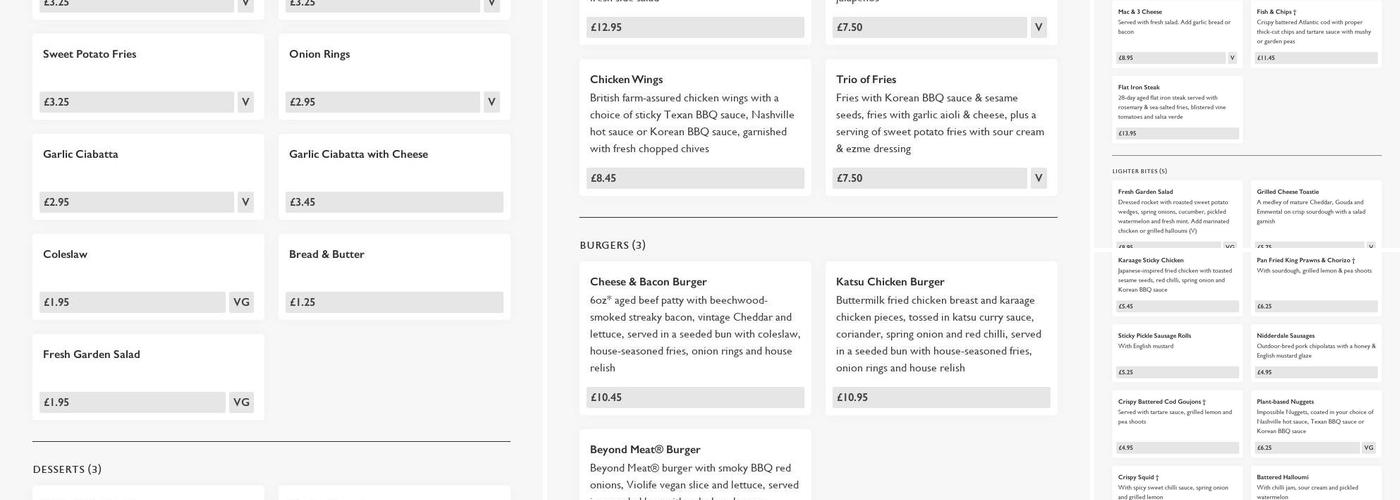Open the Flat Iron Steak preview card
Viewport: 1400px width, 500px height.
coord(1177,110)
